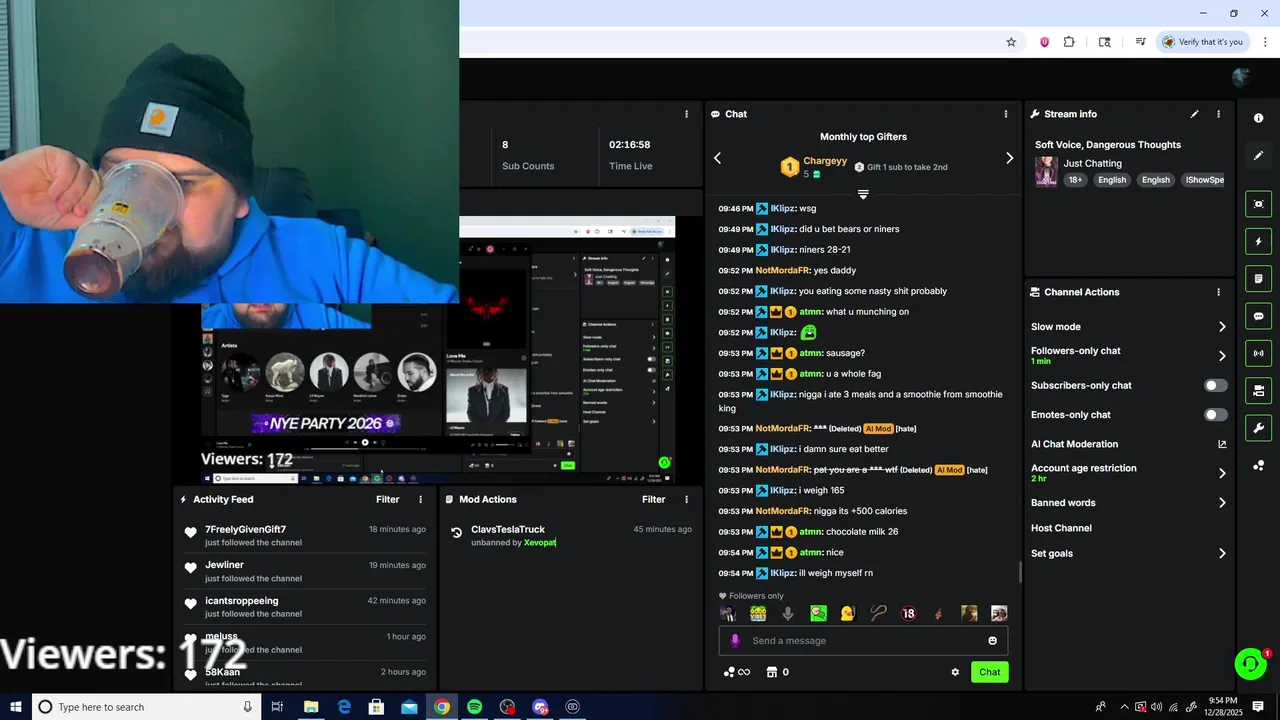
Task: Expand Slow mode options
Action: (x=1221, y=327)
